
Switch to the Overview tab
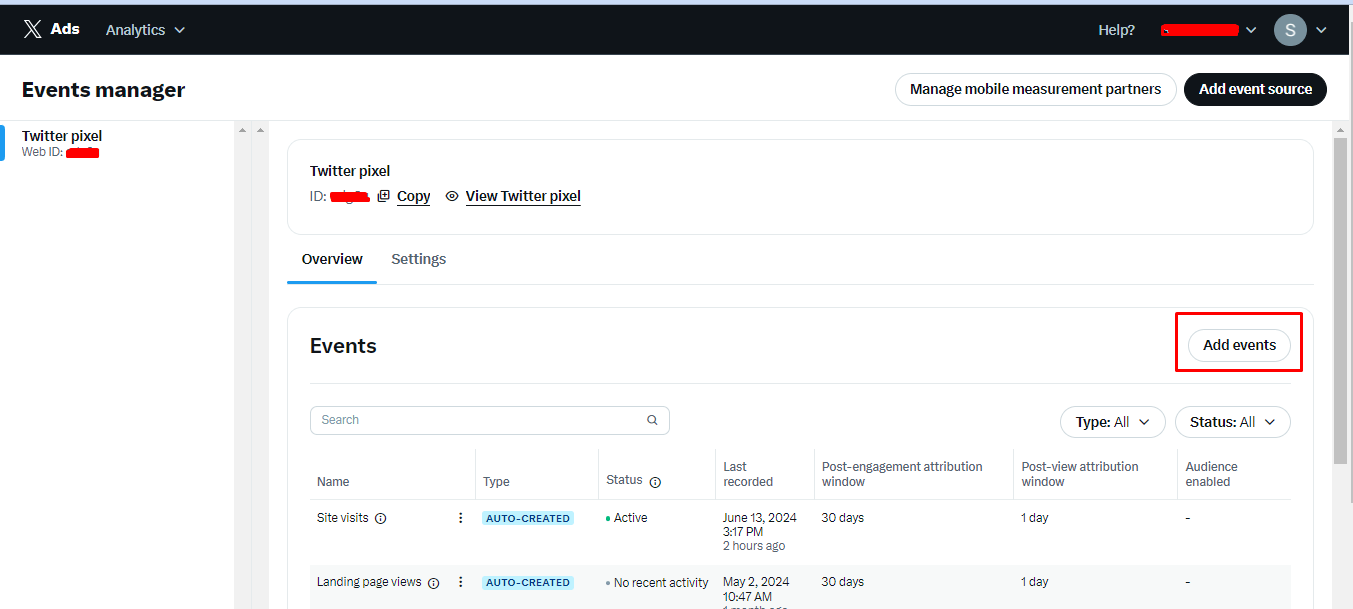click(x=332, y=259)
